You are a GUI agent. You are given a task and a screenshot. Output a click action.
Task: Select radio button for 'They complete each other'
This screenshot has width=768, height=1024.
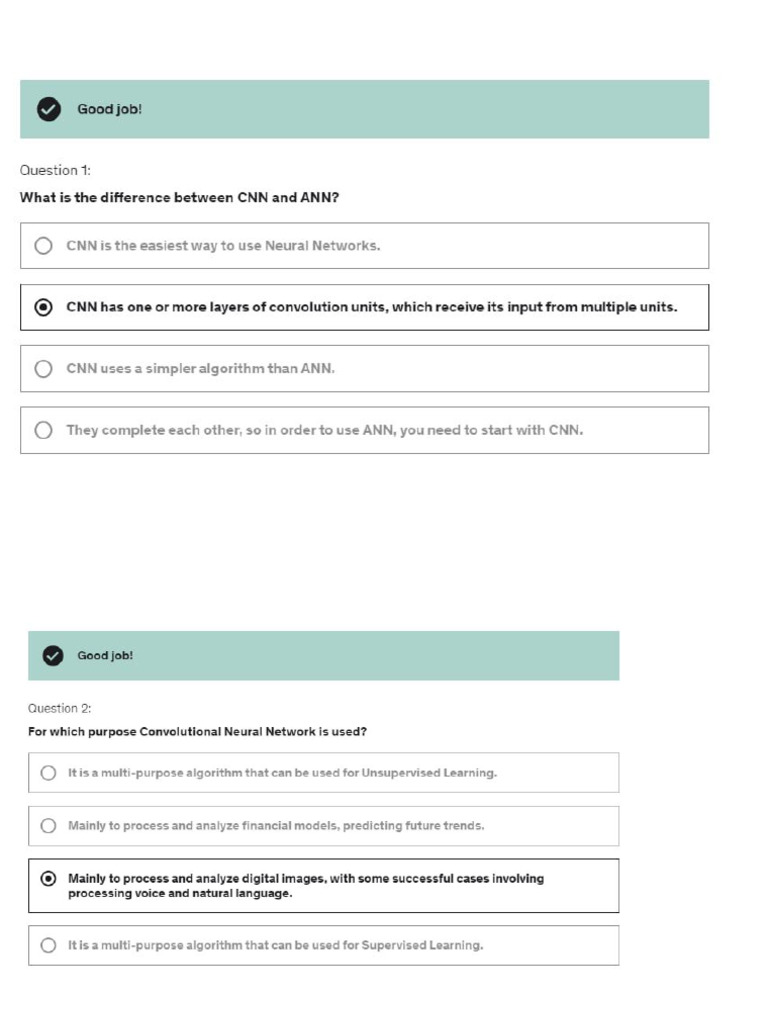click(43, 430)
